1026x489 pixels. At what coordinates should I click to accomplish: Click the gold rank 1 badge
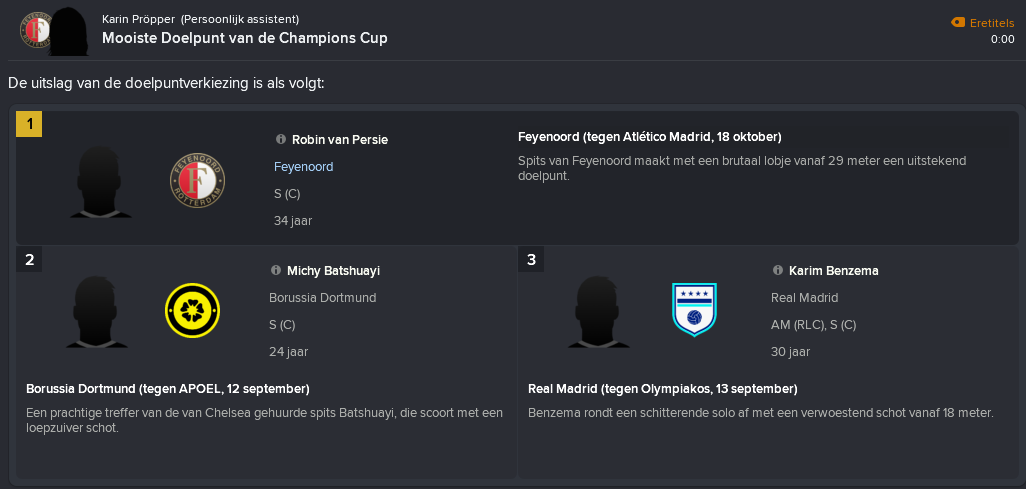pos(29,124)
